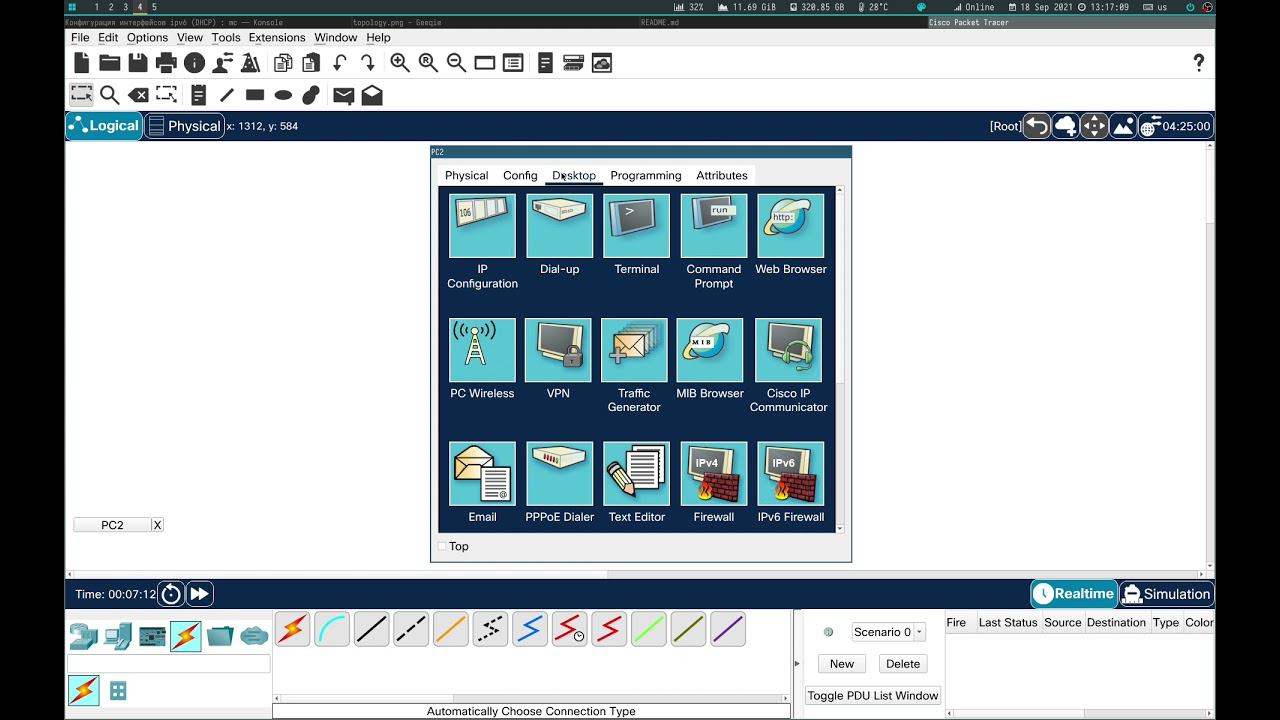1280x720 pixels.
Task: Click the Delete scenario button
Action: click(x=903, y=664)
